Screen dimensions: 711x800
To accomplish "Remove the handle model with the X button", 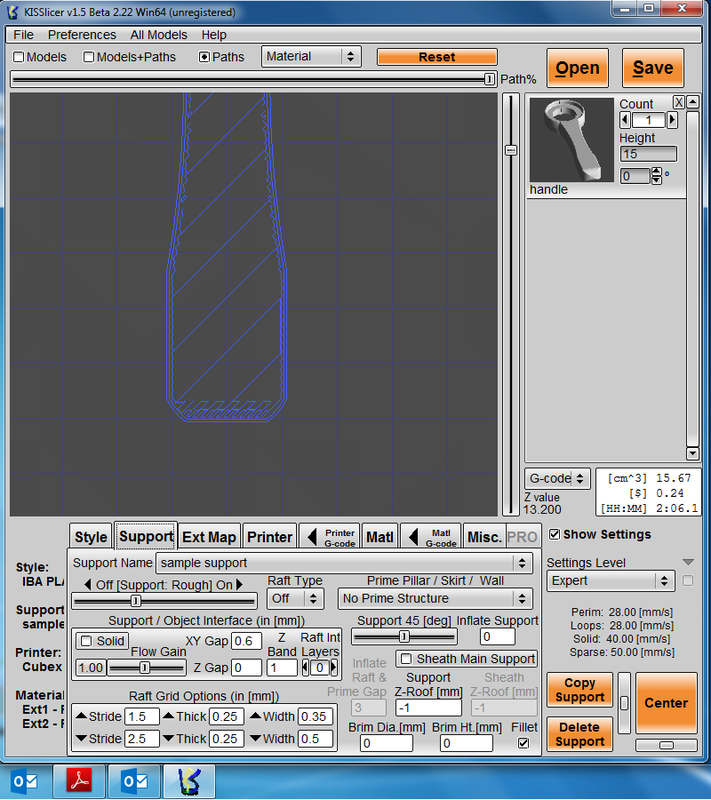I will 678,102.
